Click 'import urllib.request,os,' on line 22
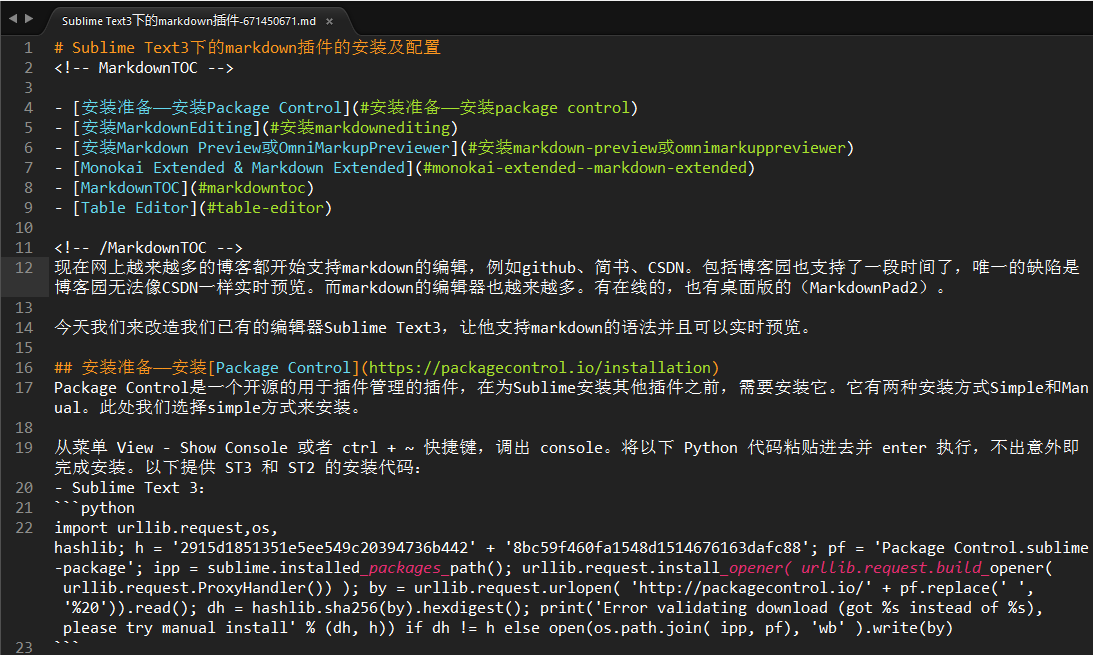The width and height of the screenshot is (1093, 655). click(166, 527)
